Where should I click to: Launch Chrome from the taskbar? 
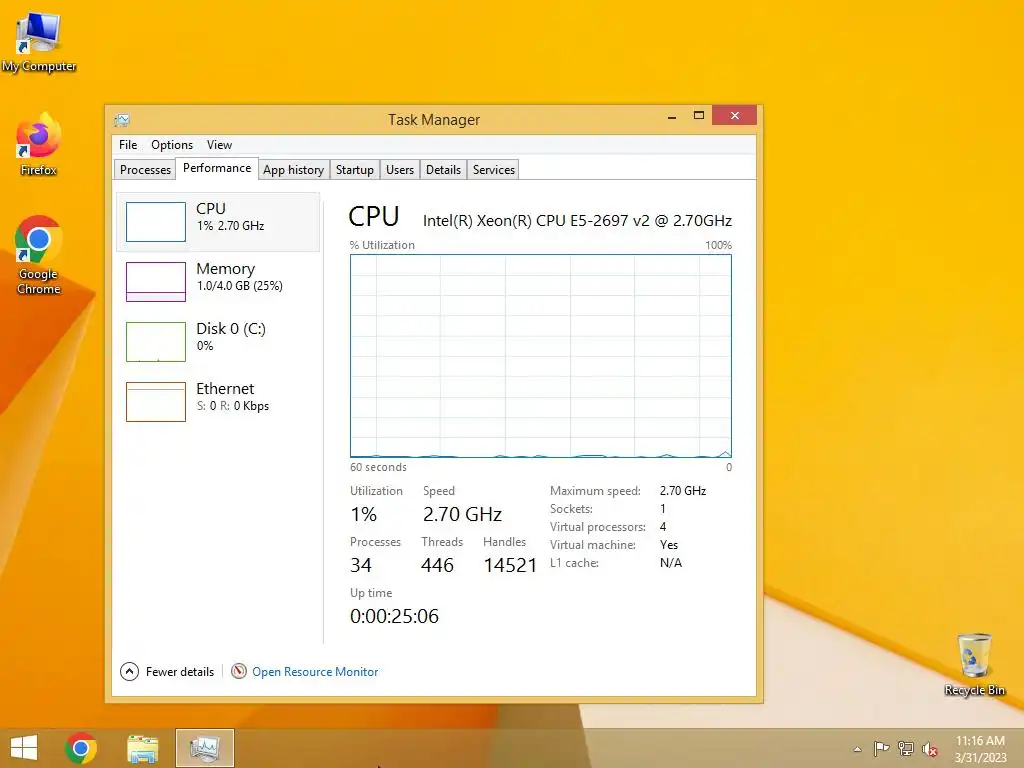coord(81,748)
